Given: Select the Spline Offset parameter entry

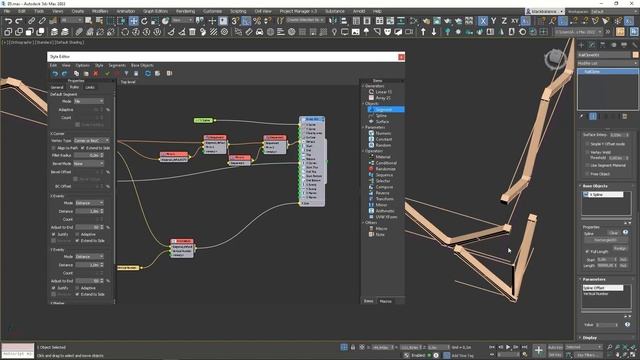Looking at the screenshot, I should [x=603, y=288].
